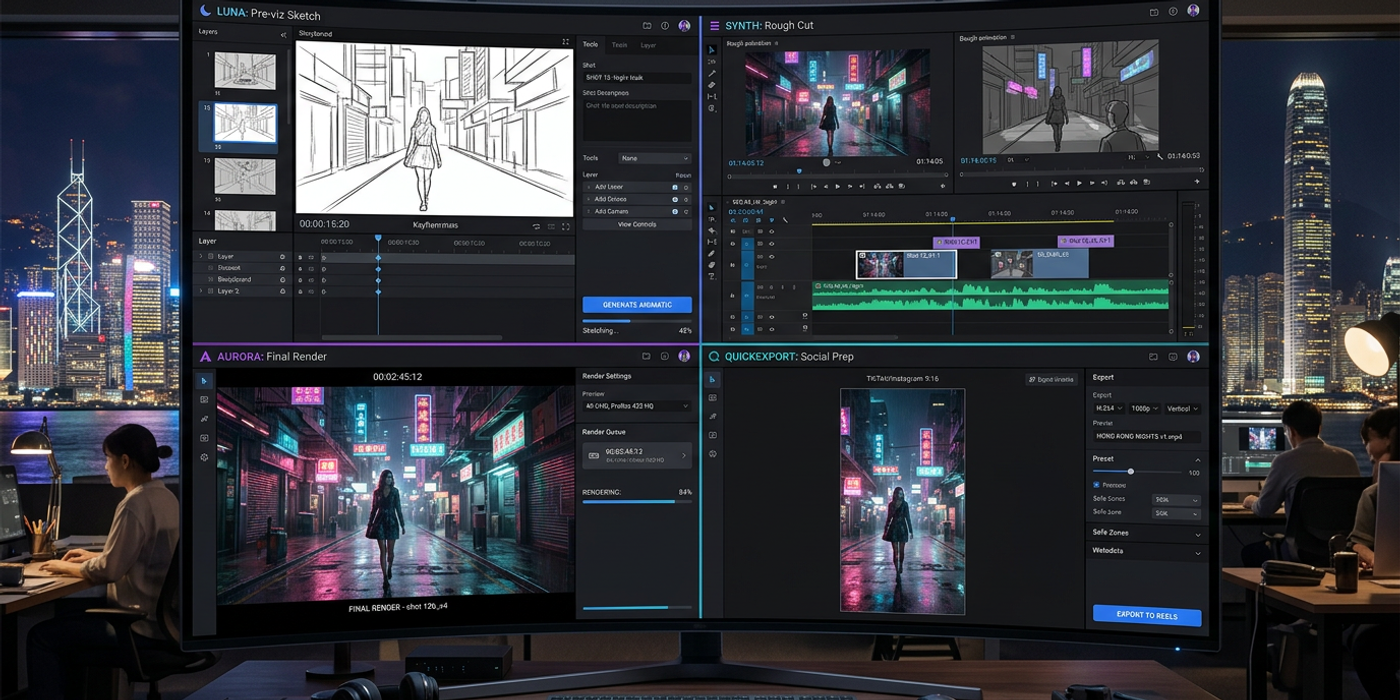
Task: Open the user avatar in the QUICKEXPORT header
Action: 1193,356
